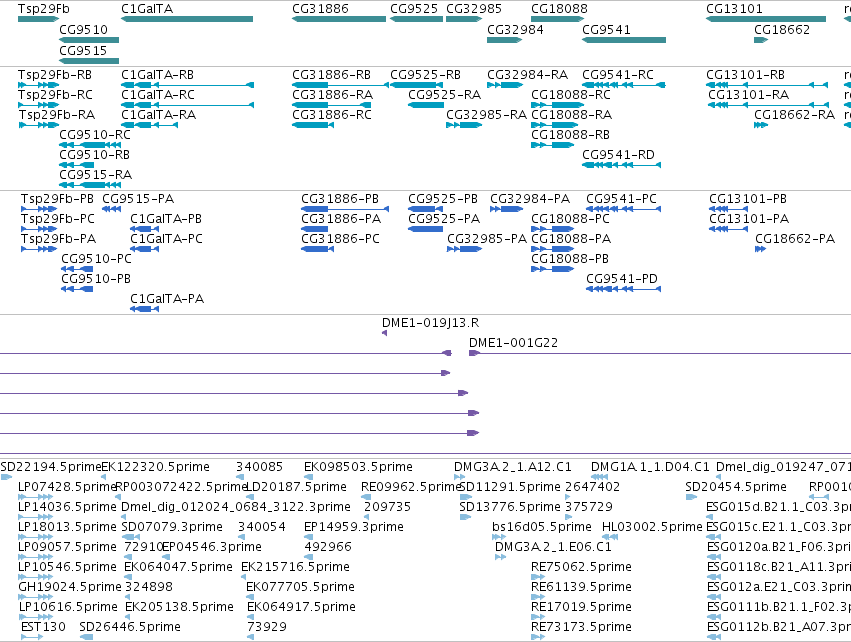
Task: Click EST label EK122320.5prime
Action: click(x=155, y=467)
